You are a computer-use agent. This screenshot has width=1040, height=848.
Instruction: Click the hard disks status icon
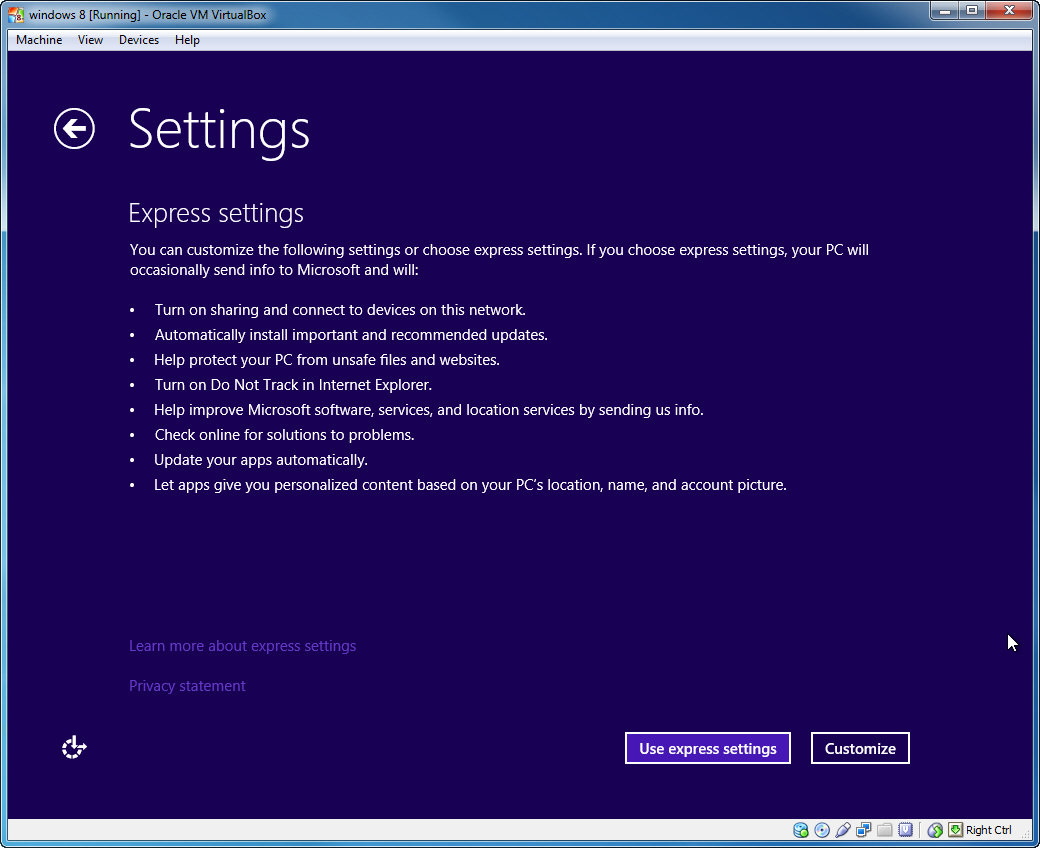pos(800,830)
